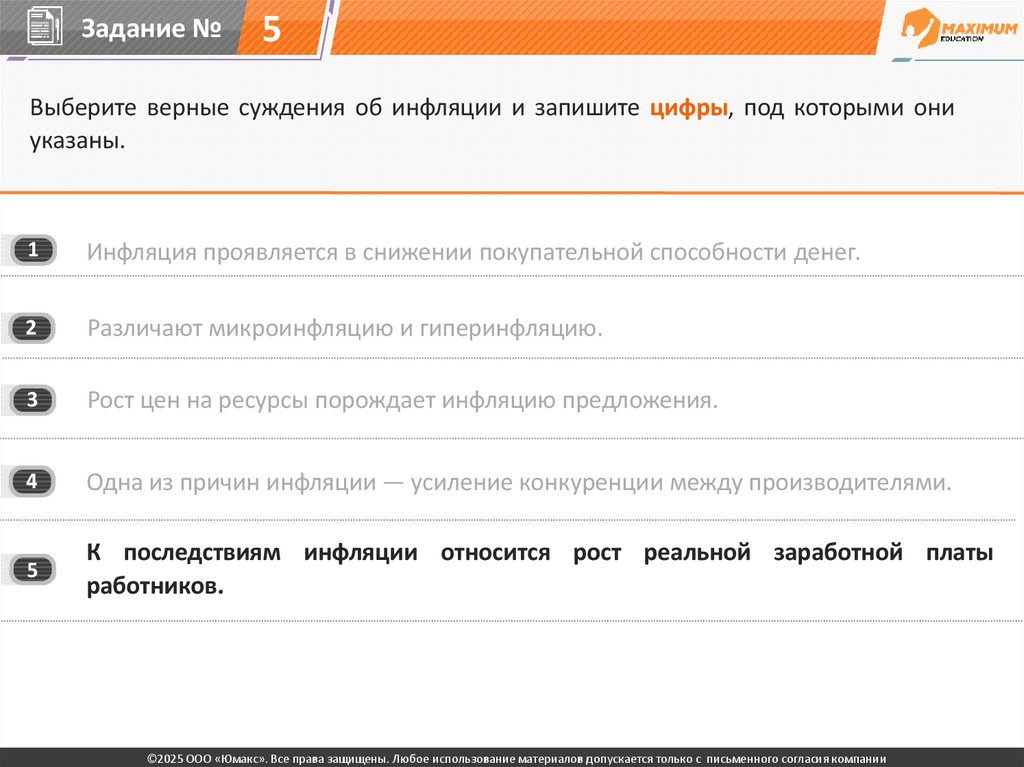
Task: Select answer badge number 2
Action: (x=31, y=327)
